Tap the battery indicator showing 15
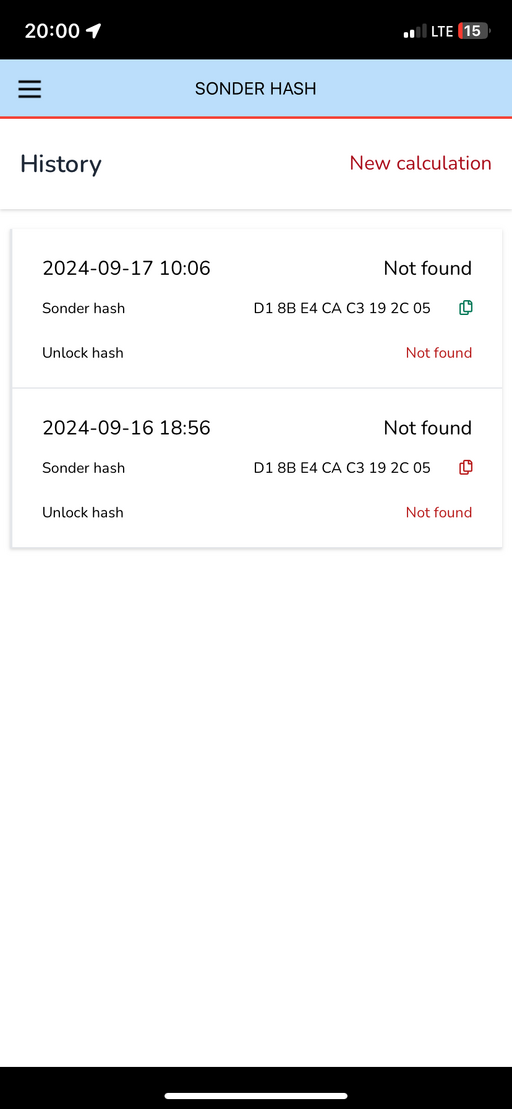 473,30
